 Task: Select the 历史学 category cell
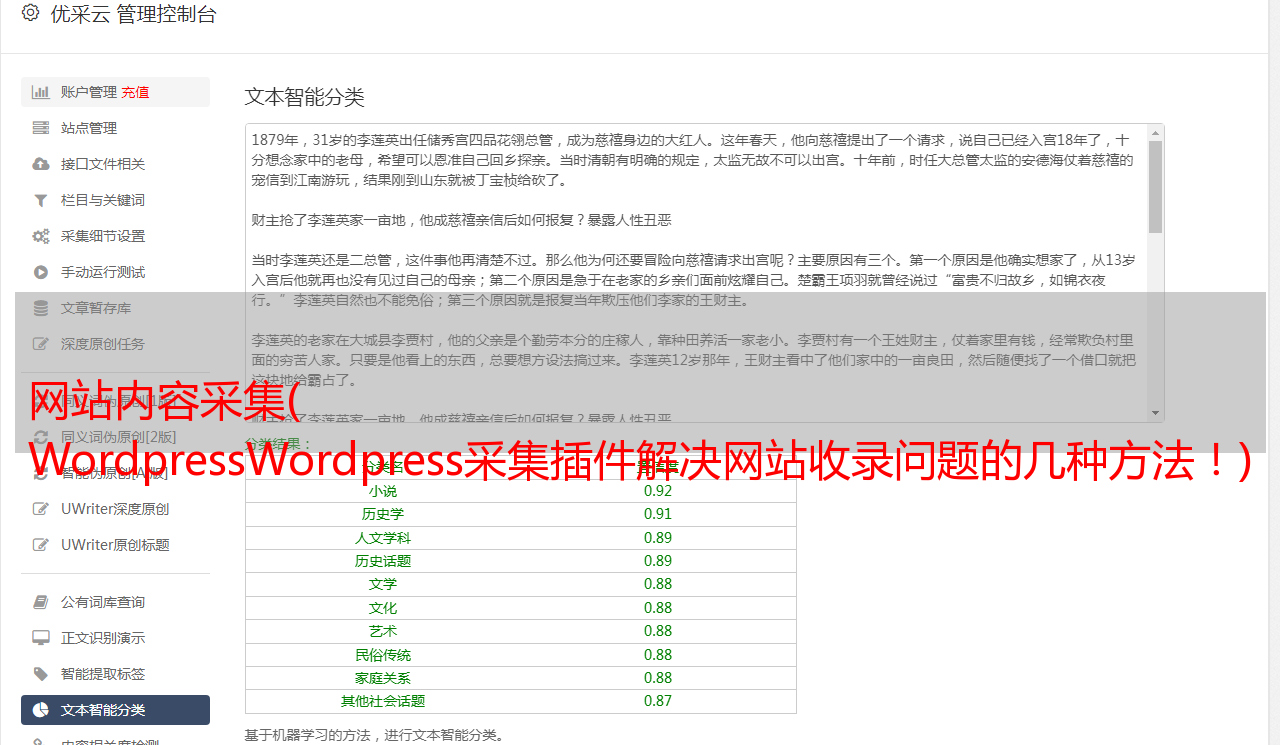point(383,514)
